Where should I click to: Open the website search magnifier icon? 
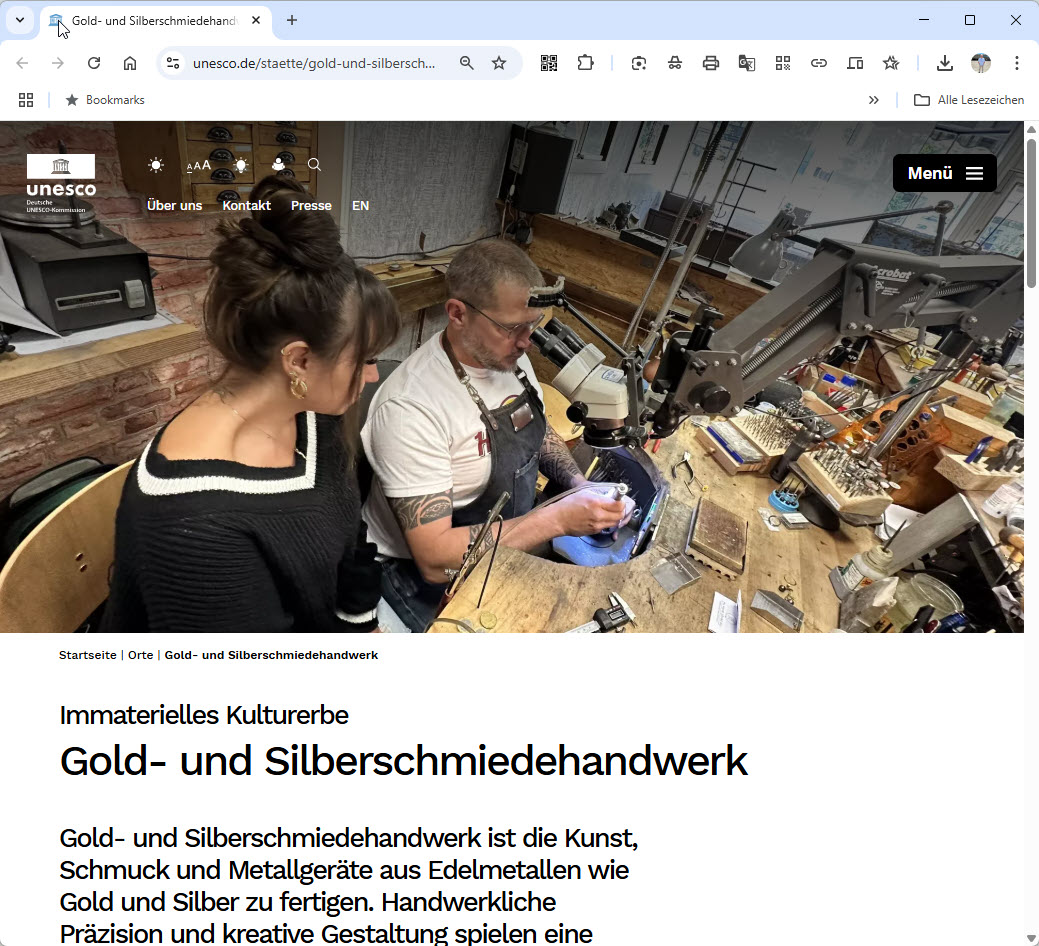[314, 164]
